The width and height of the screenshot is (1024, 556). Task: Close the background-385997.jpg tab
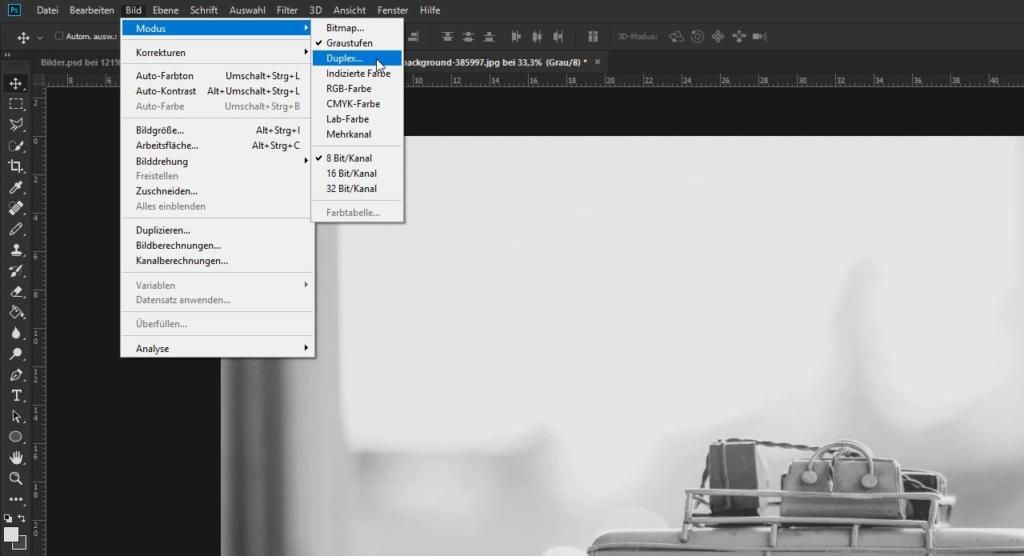(x=597, y=61)
